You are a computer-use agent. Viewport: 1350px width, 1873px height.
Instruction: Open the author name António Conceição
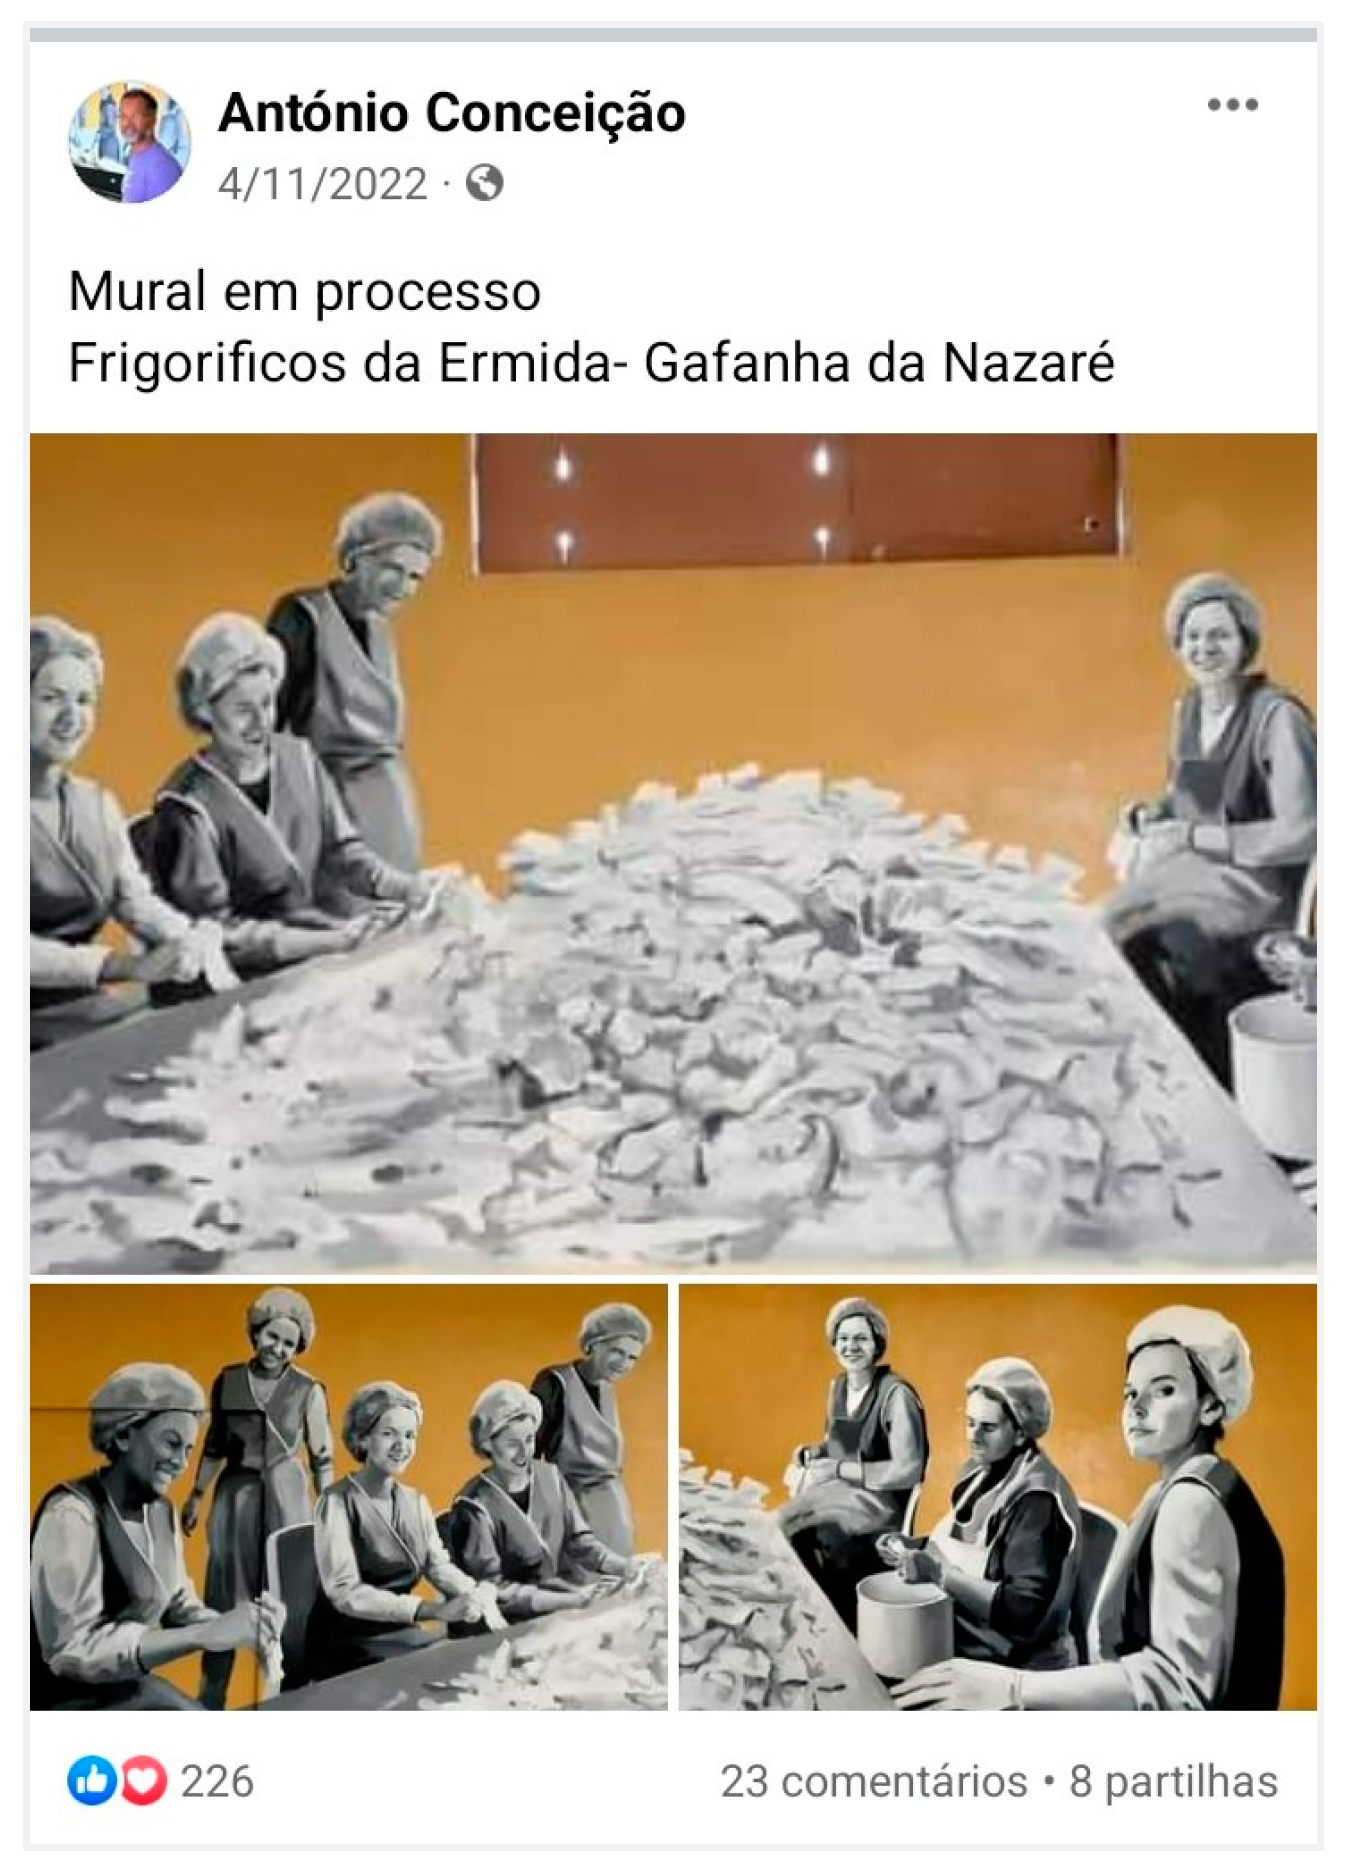click(452, 112)
